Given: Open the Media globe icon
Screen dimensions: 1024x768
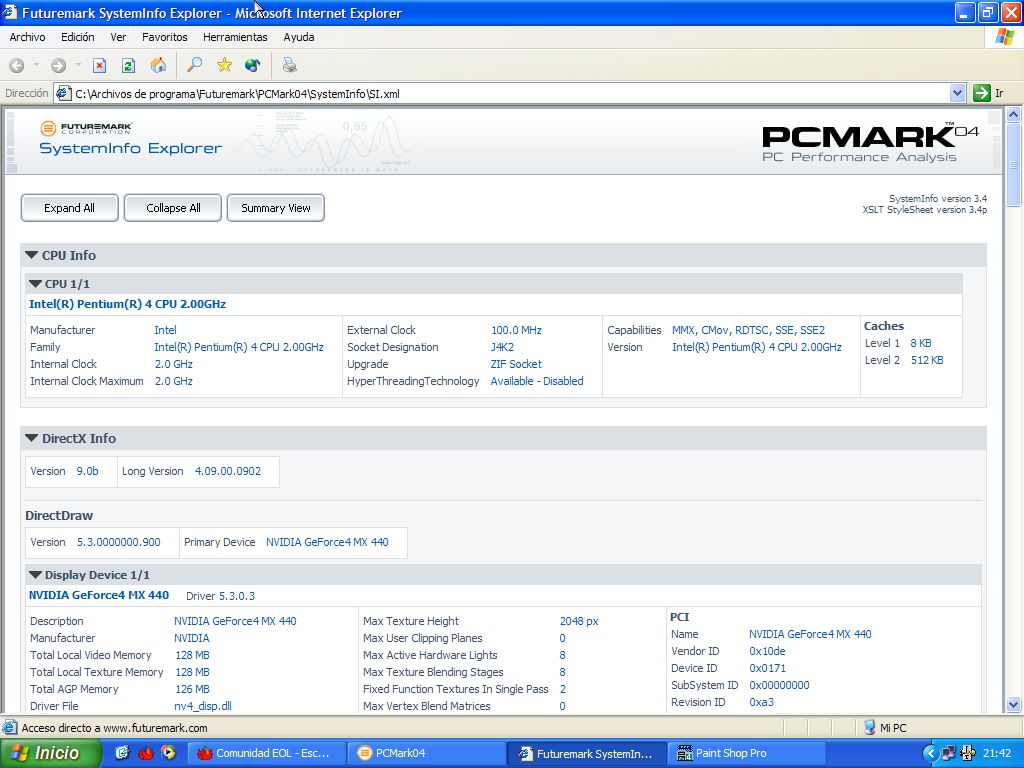Looking at the screenshot, I should 253,65.
